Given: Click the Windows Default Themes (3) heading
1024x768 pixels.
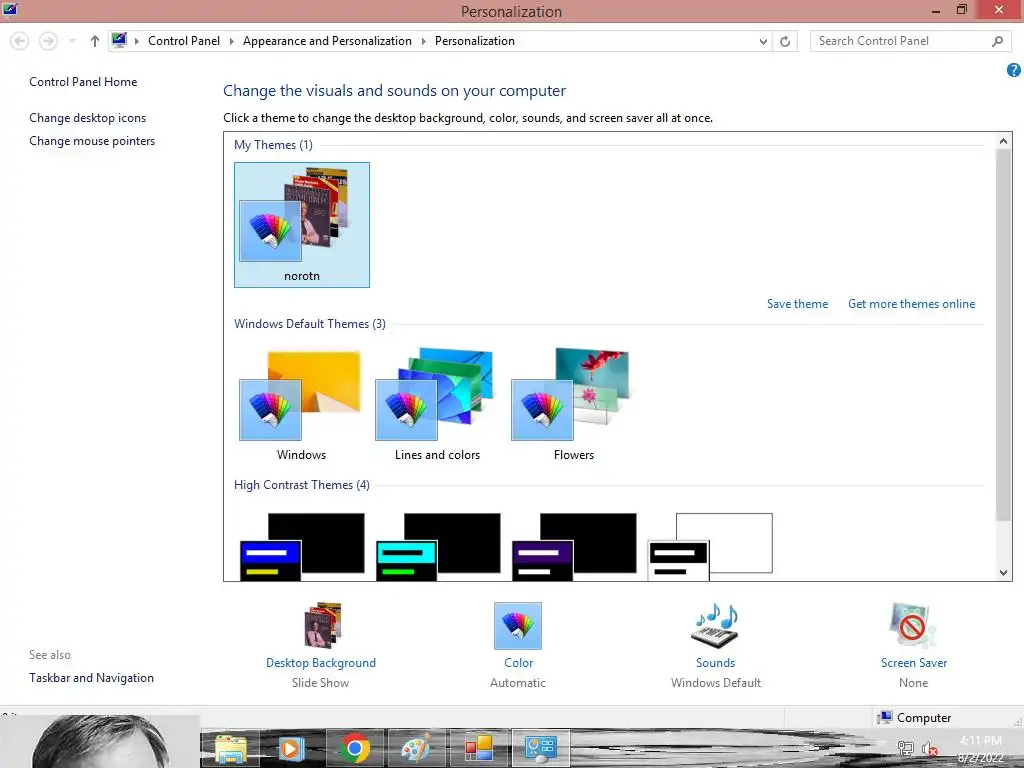Looking at the screenshot, I should coord(310,324).
